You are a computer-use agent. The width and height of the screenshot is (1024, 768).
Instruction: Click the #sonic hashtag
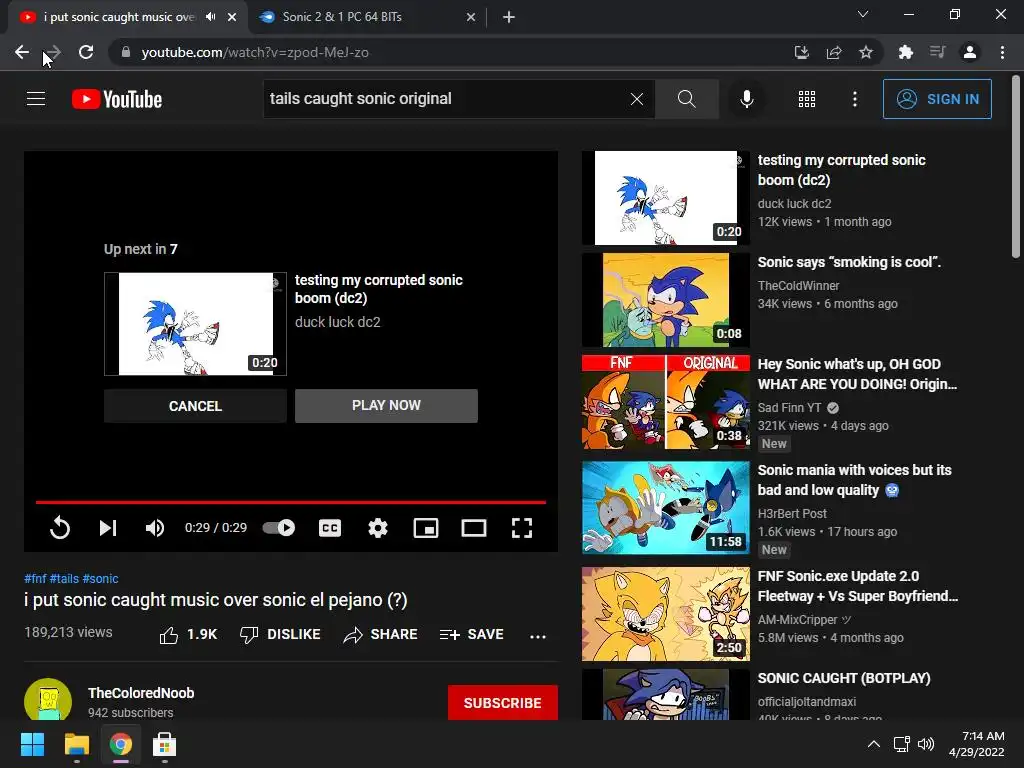(x=101, y=579)
